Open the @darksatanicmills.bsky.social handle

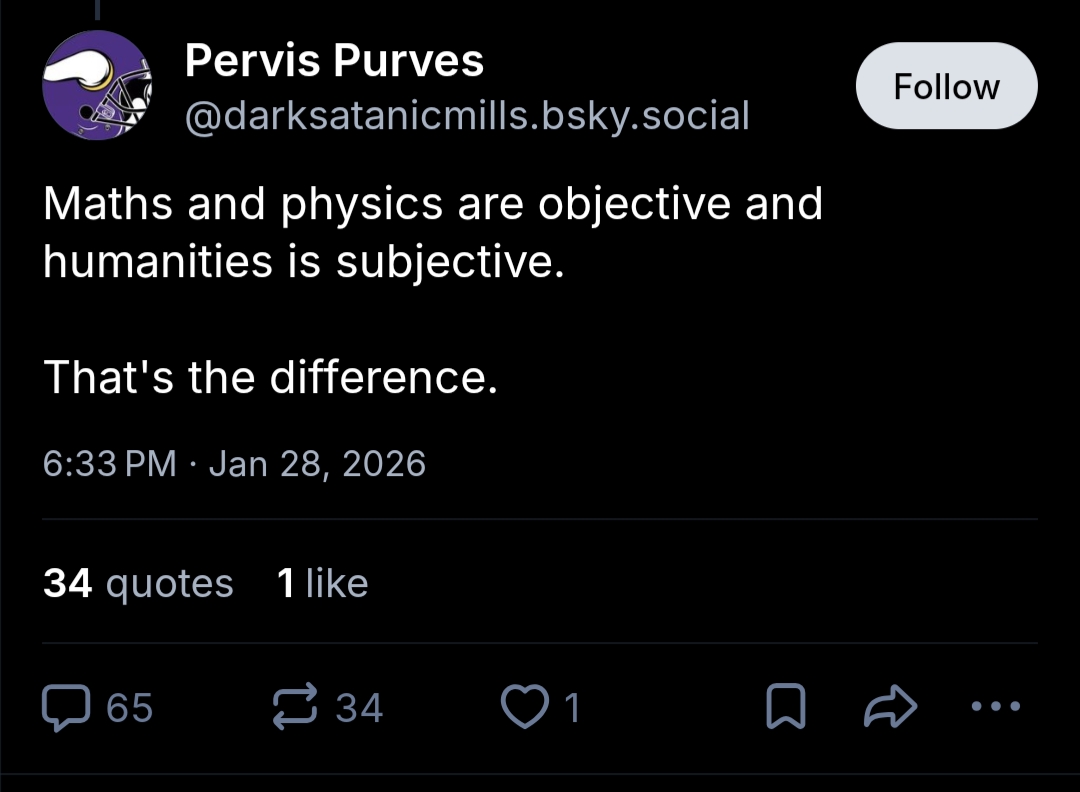[467, 116]
